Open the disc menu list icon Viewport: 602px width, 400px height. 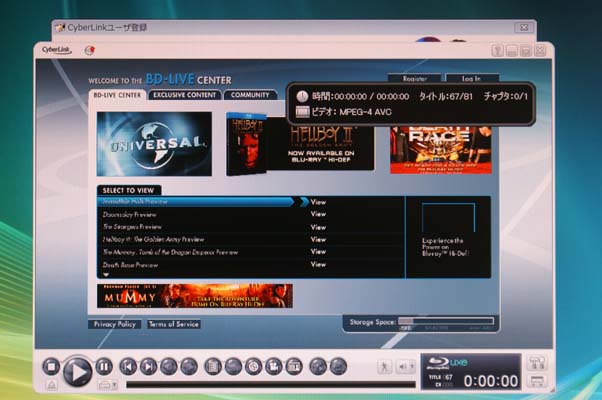(x=213, y=367)
